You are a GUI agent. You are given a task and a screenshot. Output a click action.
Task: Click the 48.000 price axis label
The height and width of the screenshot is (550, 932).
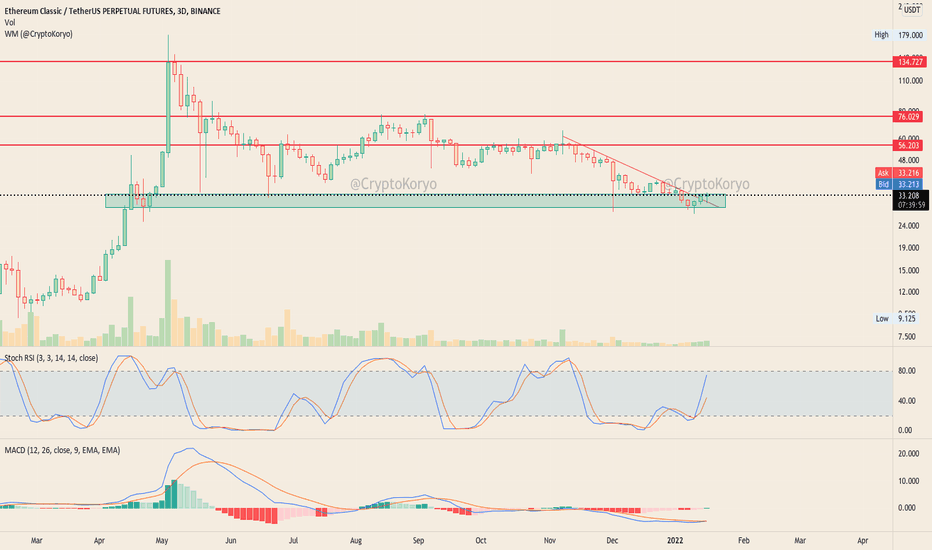[x=911, y=161]
